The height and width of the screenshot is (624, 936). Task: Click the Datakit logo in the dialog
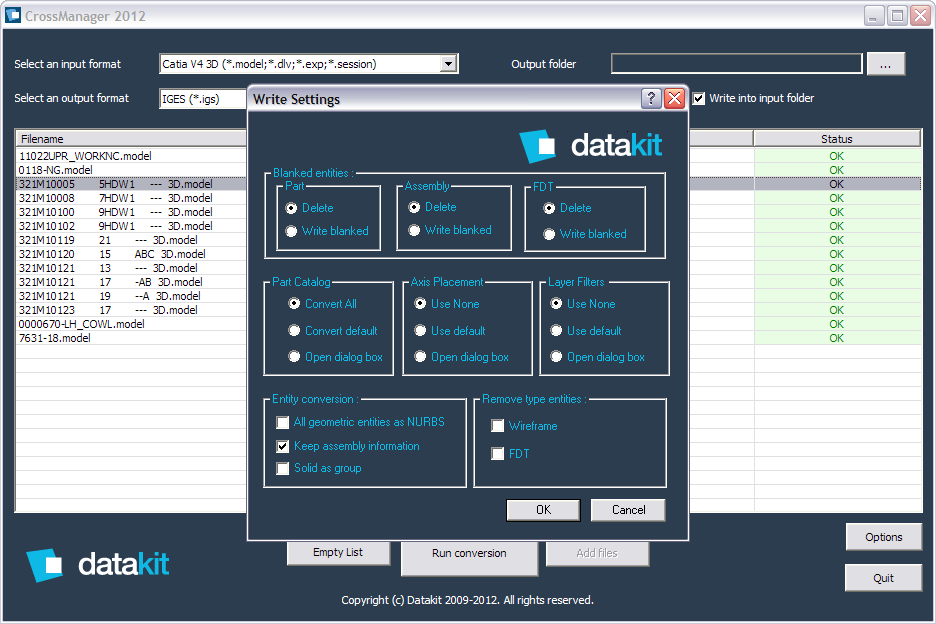click(x=590, y=146)
